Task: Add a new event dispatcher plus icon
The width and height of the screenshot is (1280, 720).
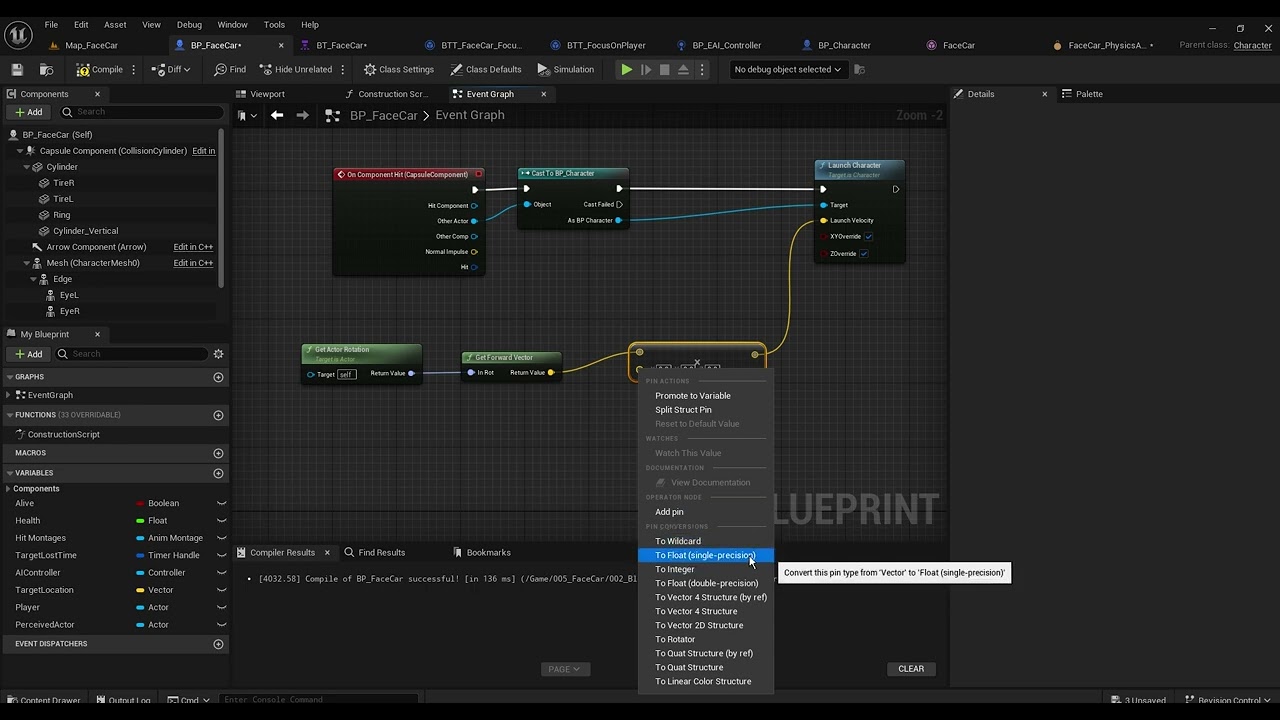Action: 218,644
